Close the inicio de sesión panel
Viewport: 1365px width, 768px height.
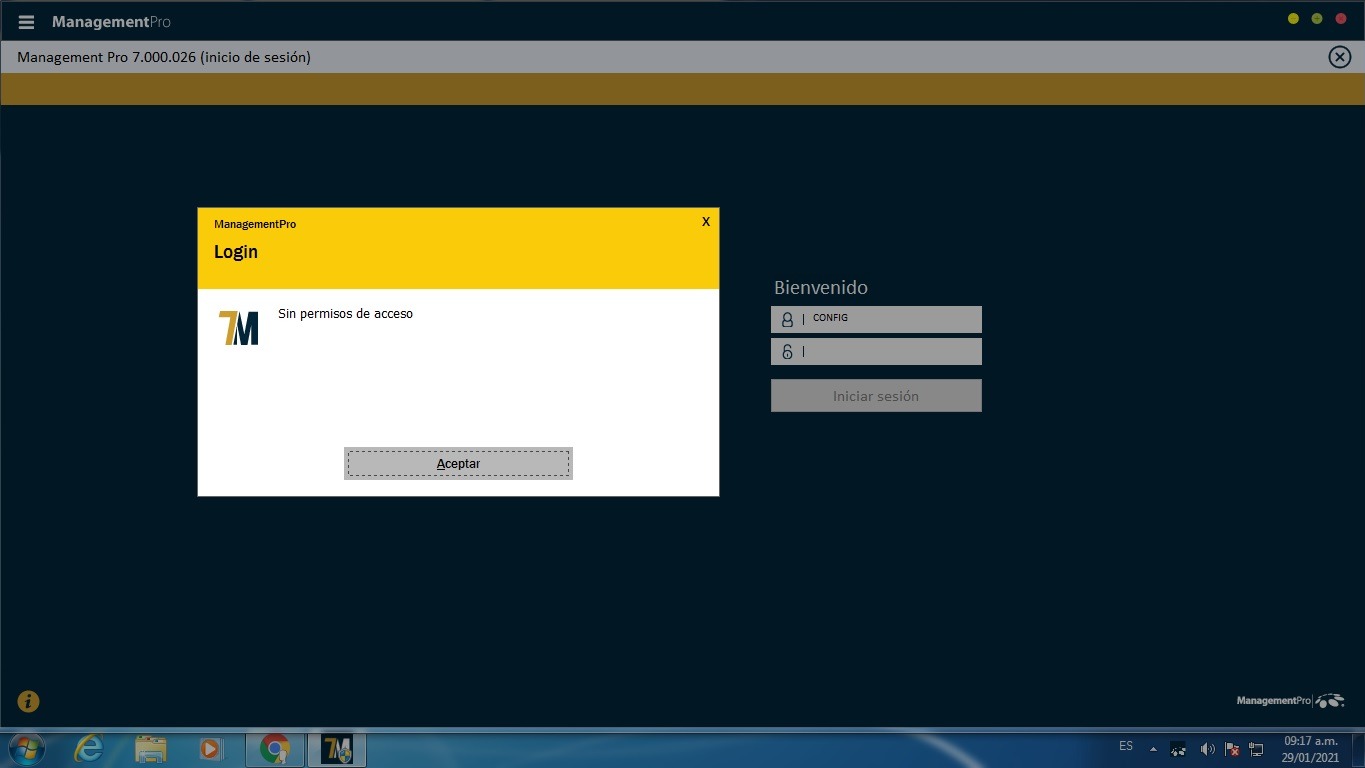[x=1339, y=57]
